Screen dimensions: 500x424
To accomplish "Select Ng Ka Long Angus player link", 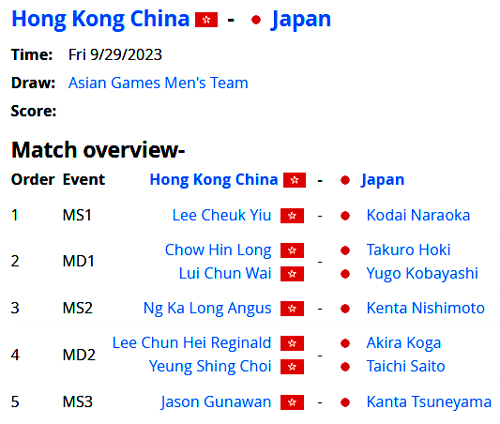I will (x=207, y=308).
